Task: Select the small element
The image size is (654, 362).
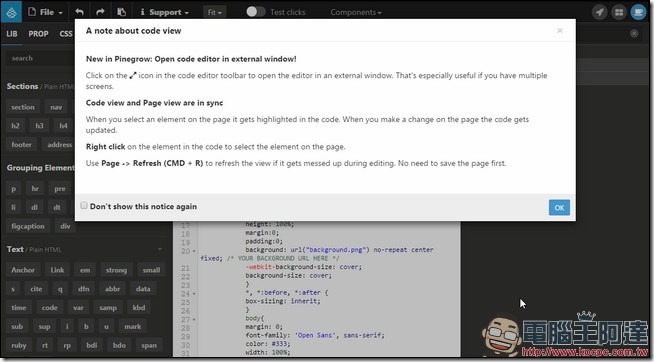Action: point(151,270)
